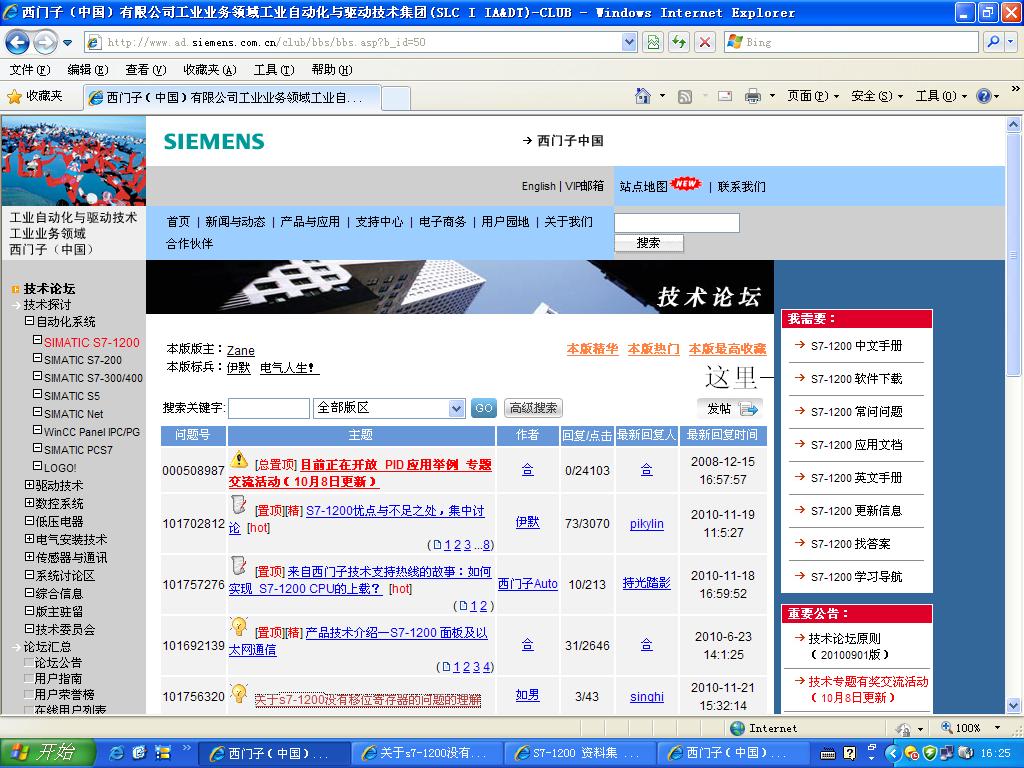Click the Bing search magnifier button
The image size is (1024, 768).
(x=993, y=42)
